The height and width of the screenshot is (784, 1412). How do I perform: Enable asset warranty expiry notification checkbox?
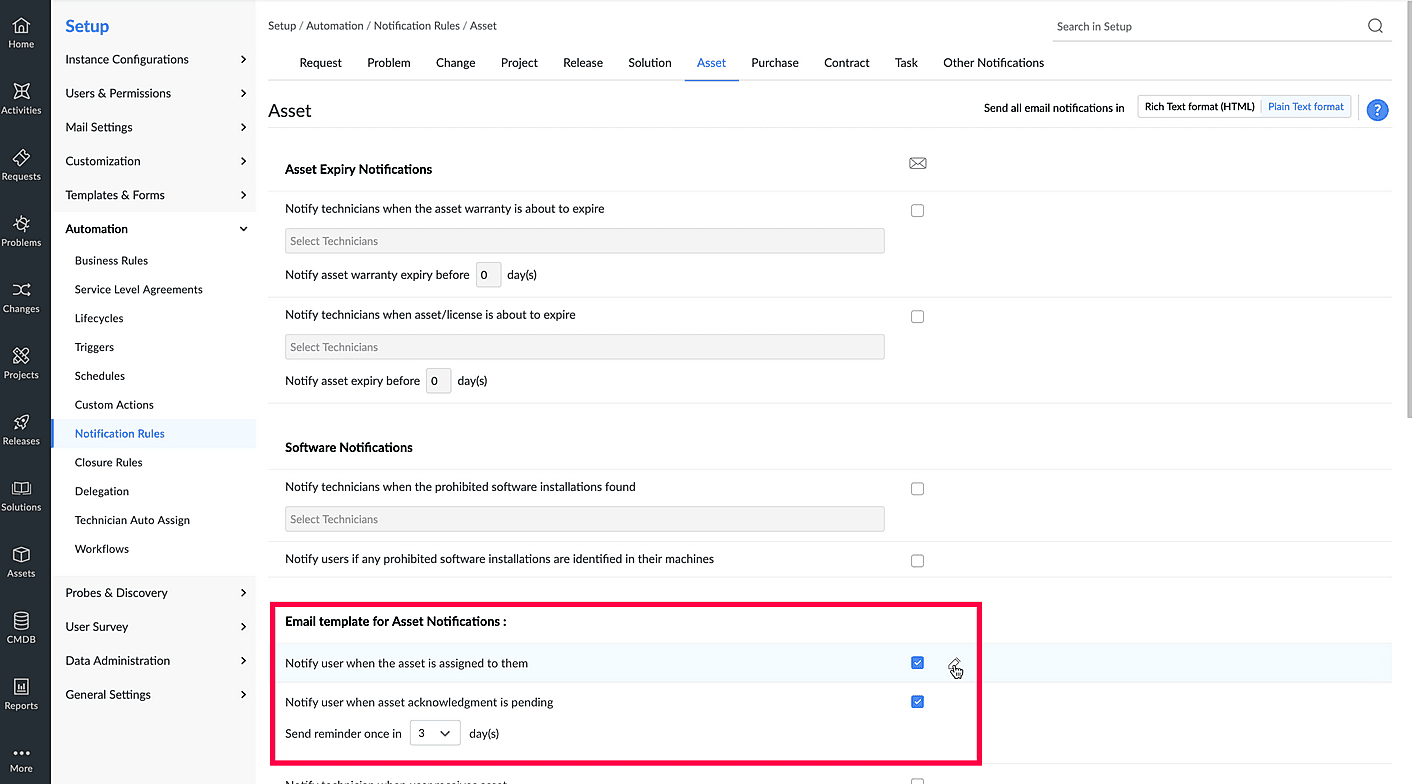click(917, 211)
